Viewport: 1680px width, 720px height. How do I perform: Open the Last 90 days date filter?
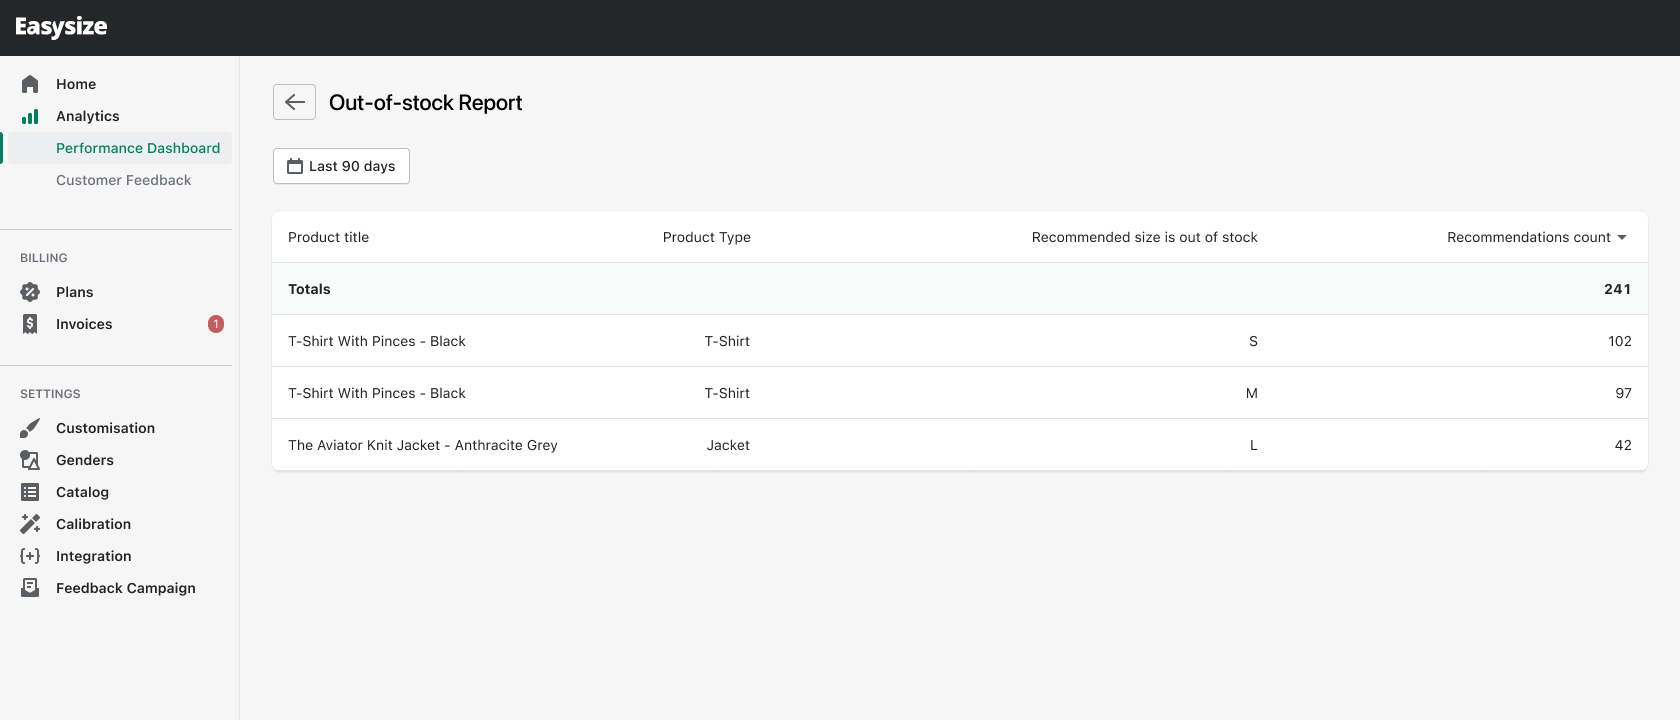[x=341, y=166]
